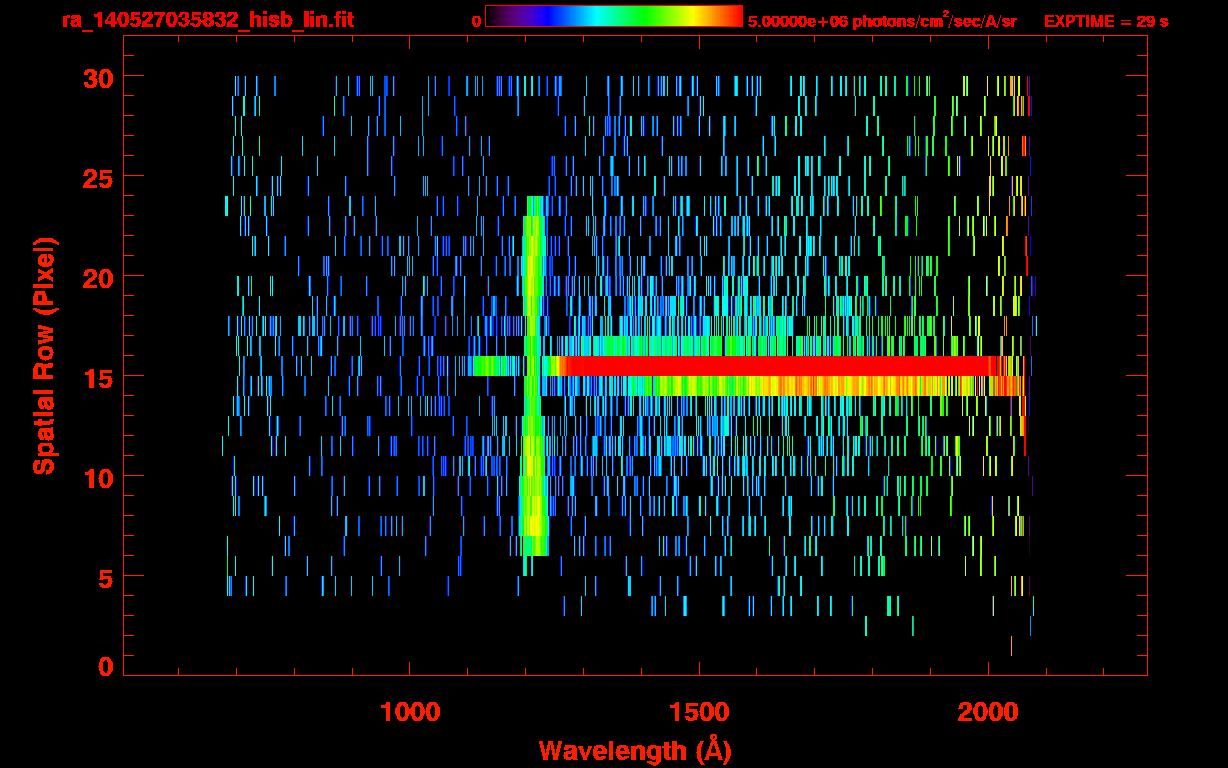The image size is (1228, 768).
Task: Click the x-axis tick label 1500
Action: (x=699, y=712)
